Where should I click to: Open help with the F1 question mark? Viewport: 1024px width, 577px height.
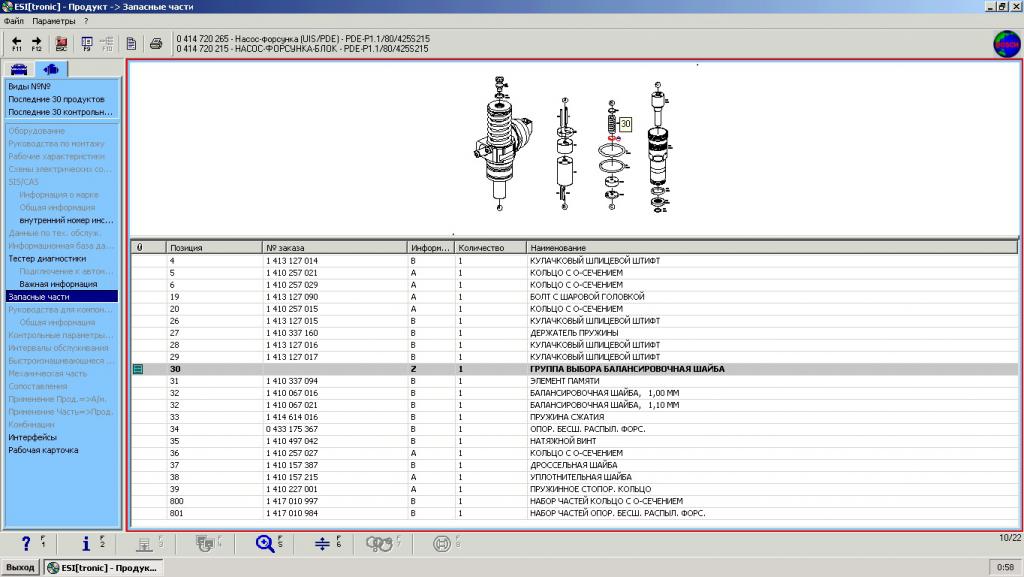(x=26, y=543)
